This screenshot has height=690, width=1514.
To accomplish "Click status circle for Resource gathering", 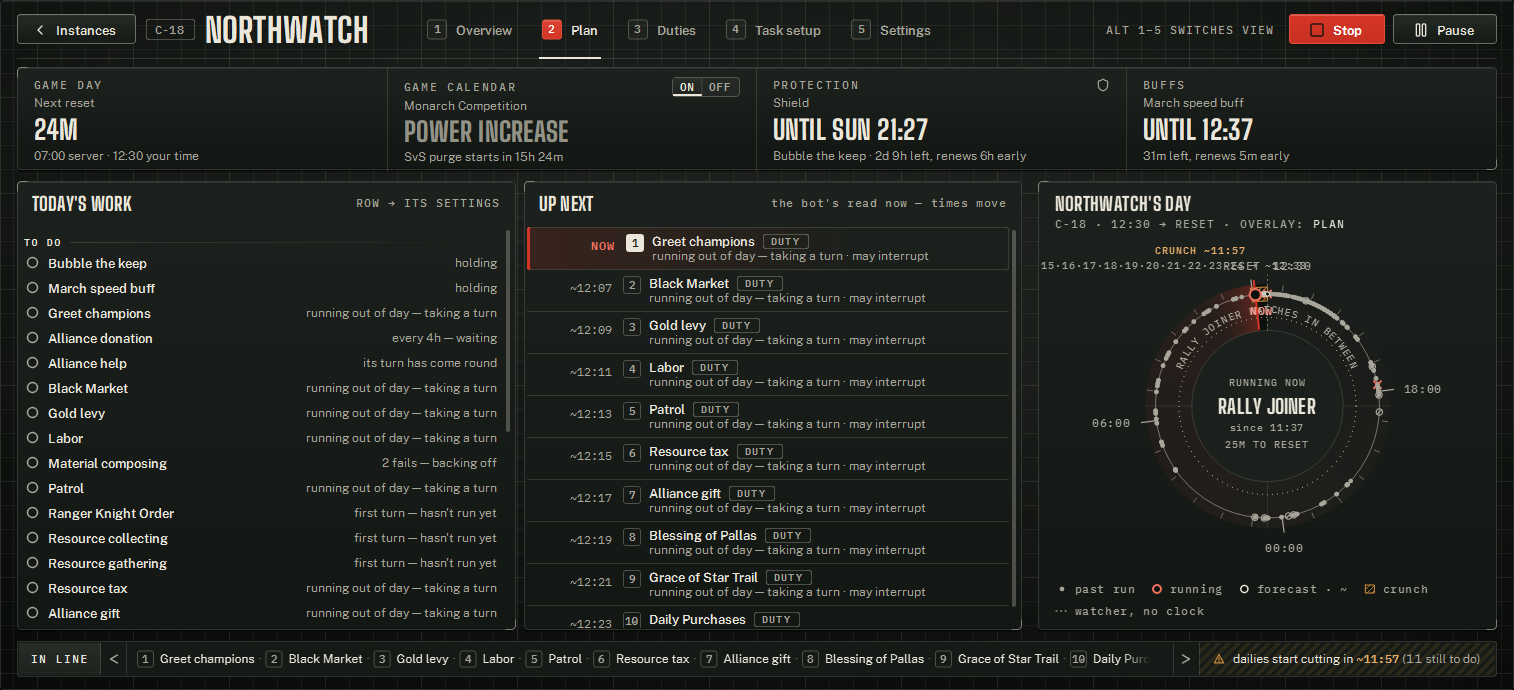I will click(x=33, y=563).
